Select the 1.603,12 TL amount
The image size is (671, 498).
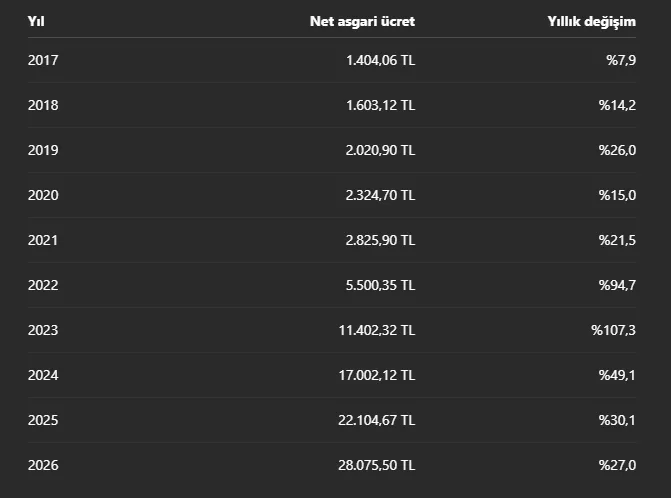[x=380, y=105]
